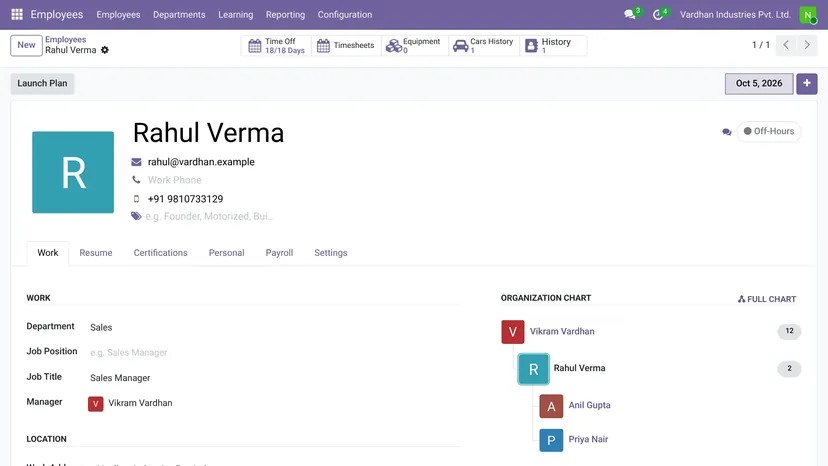This screenshot has height=466, width=828.
Task: Open Cars History stat button
Action: (484, 45)
